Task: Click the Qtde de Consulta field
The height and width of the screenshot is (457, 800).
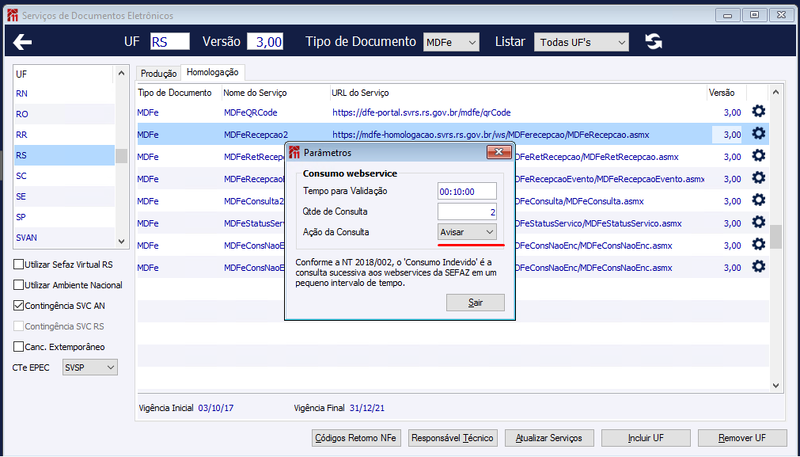Action: click(467, 212)
